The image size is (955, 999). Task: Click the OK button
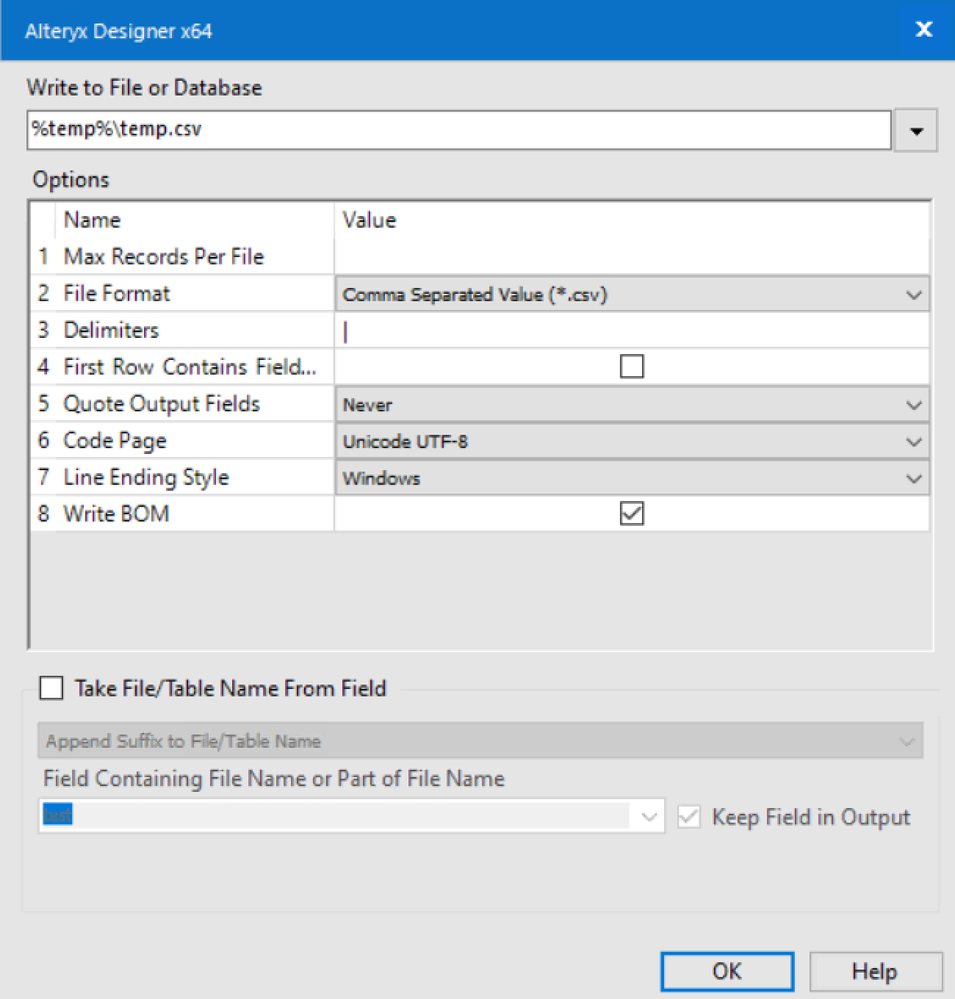[x=727, y=972]
